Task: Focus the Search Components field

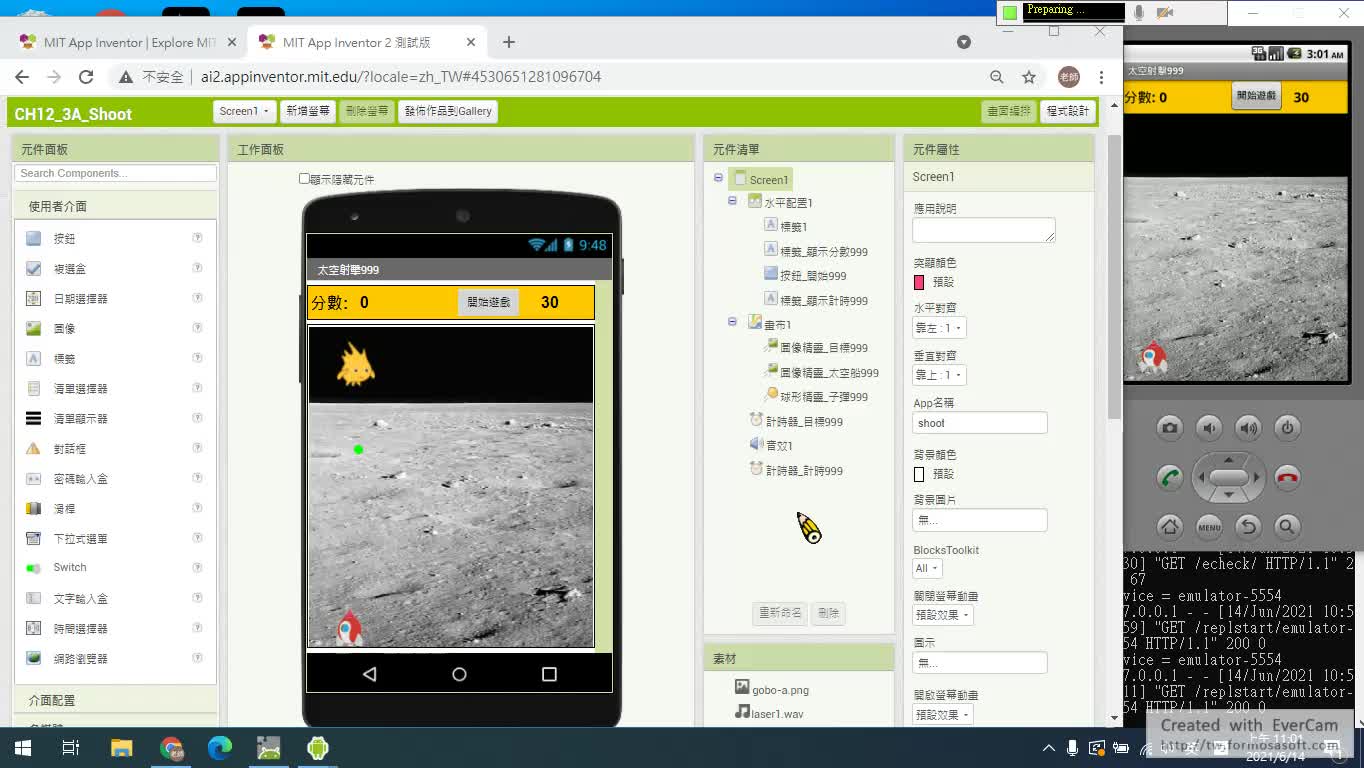Action: pyautogui.click(x=115, y=173)
